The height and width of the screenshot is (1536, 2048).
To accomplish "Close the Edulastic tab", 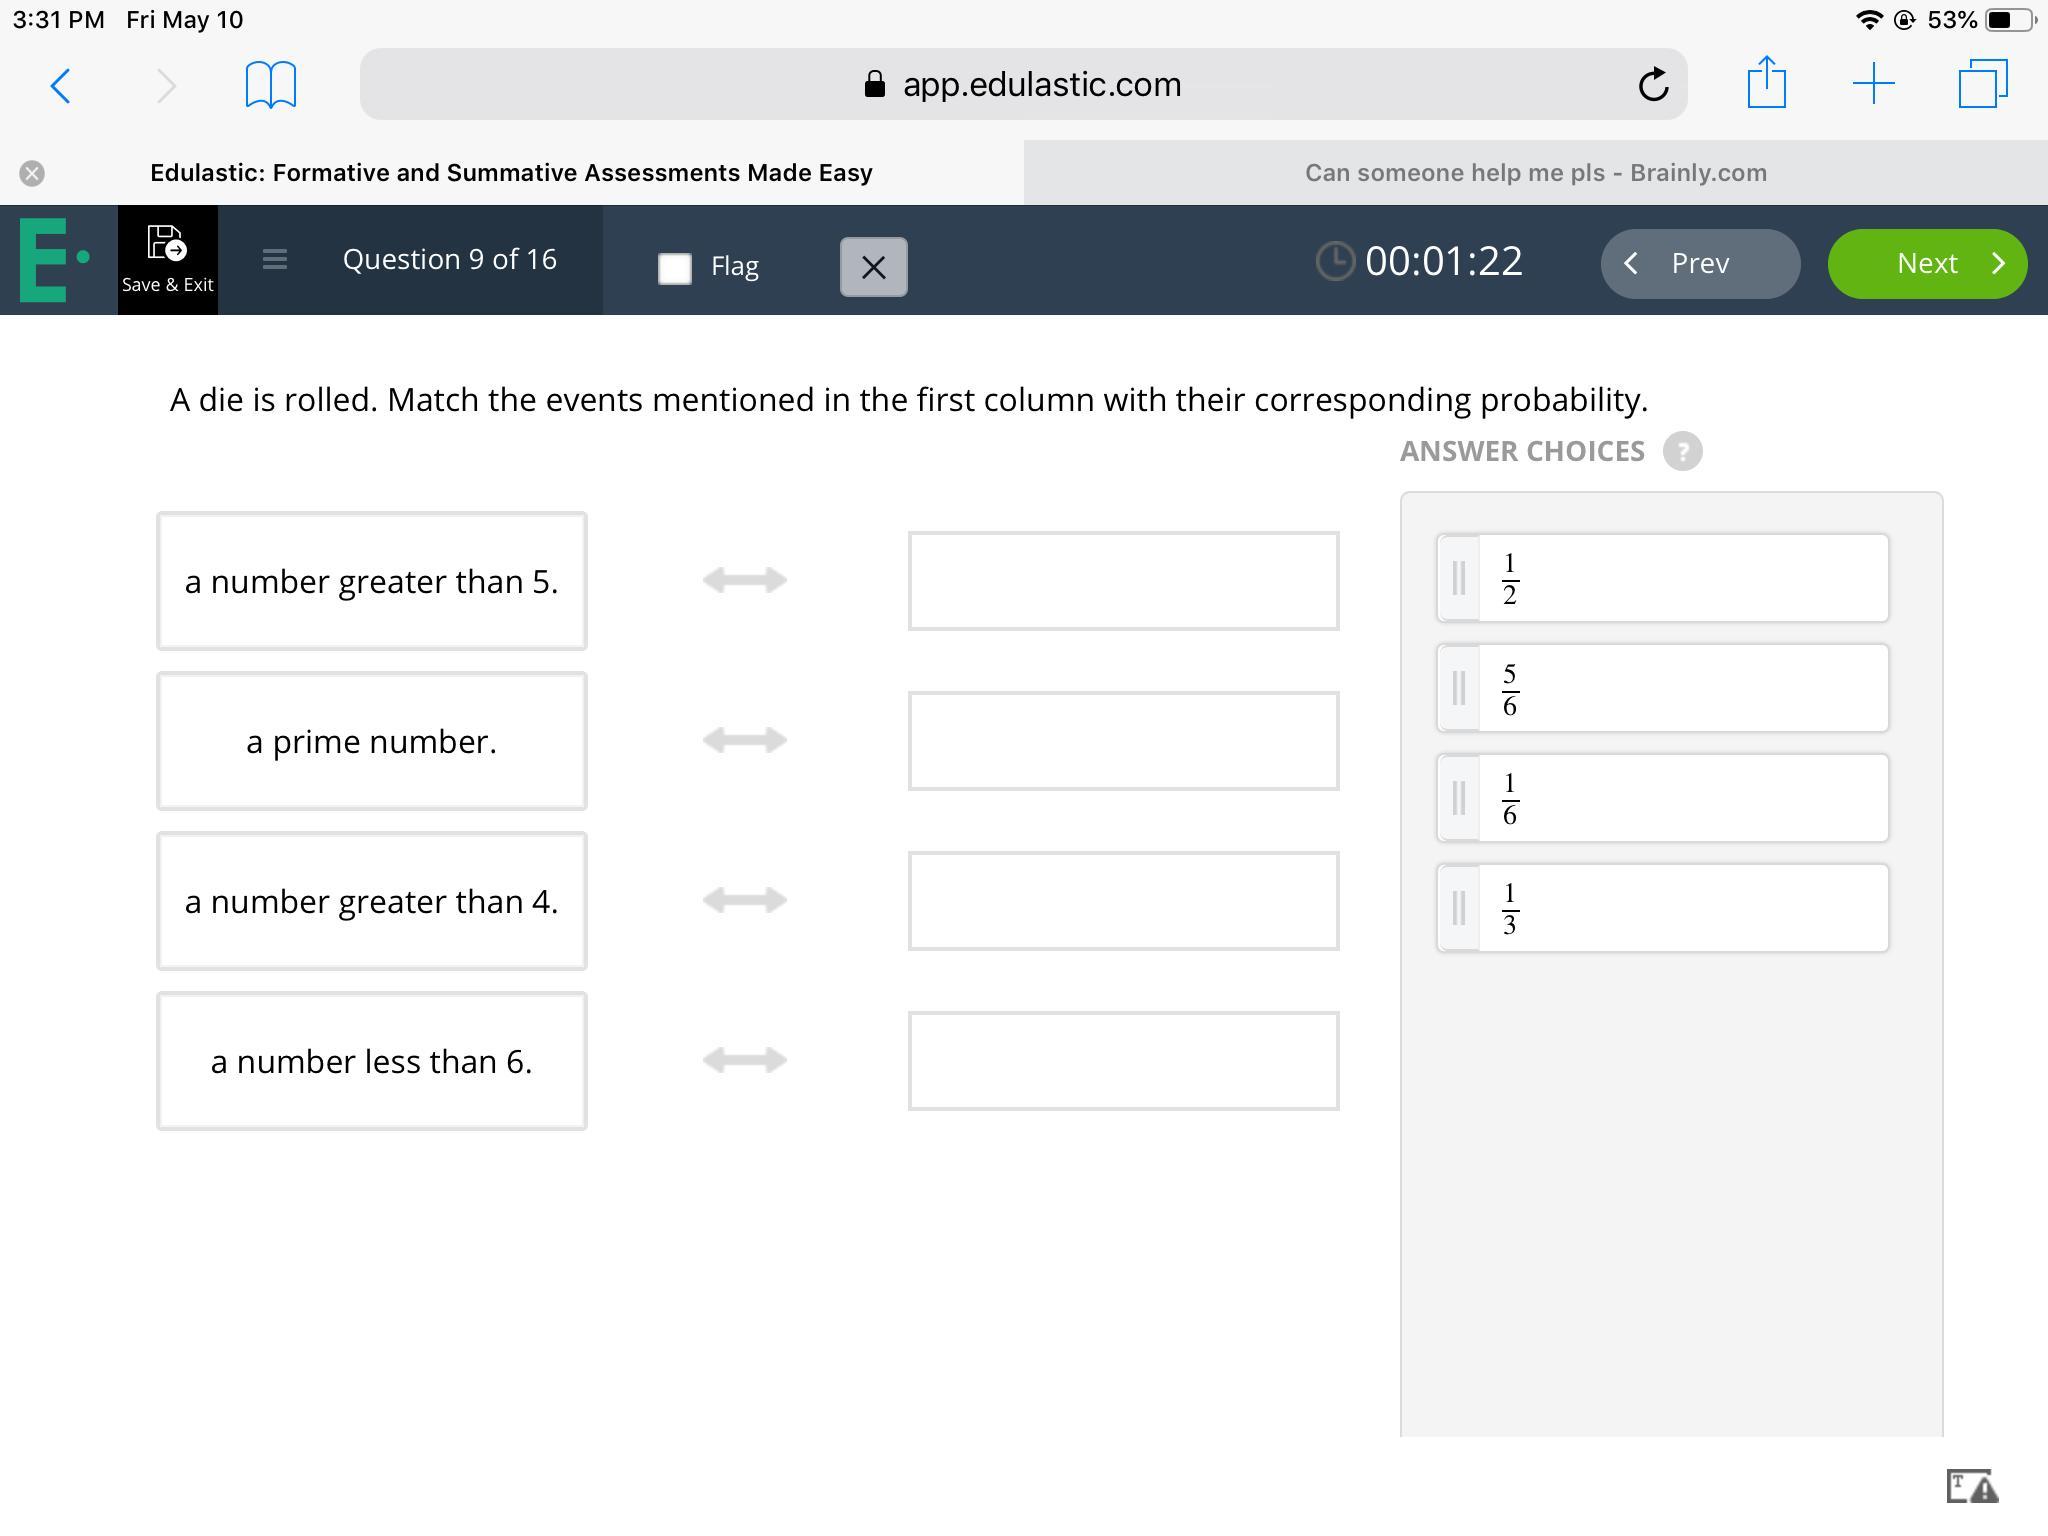I will pos(32,173).
